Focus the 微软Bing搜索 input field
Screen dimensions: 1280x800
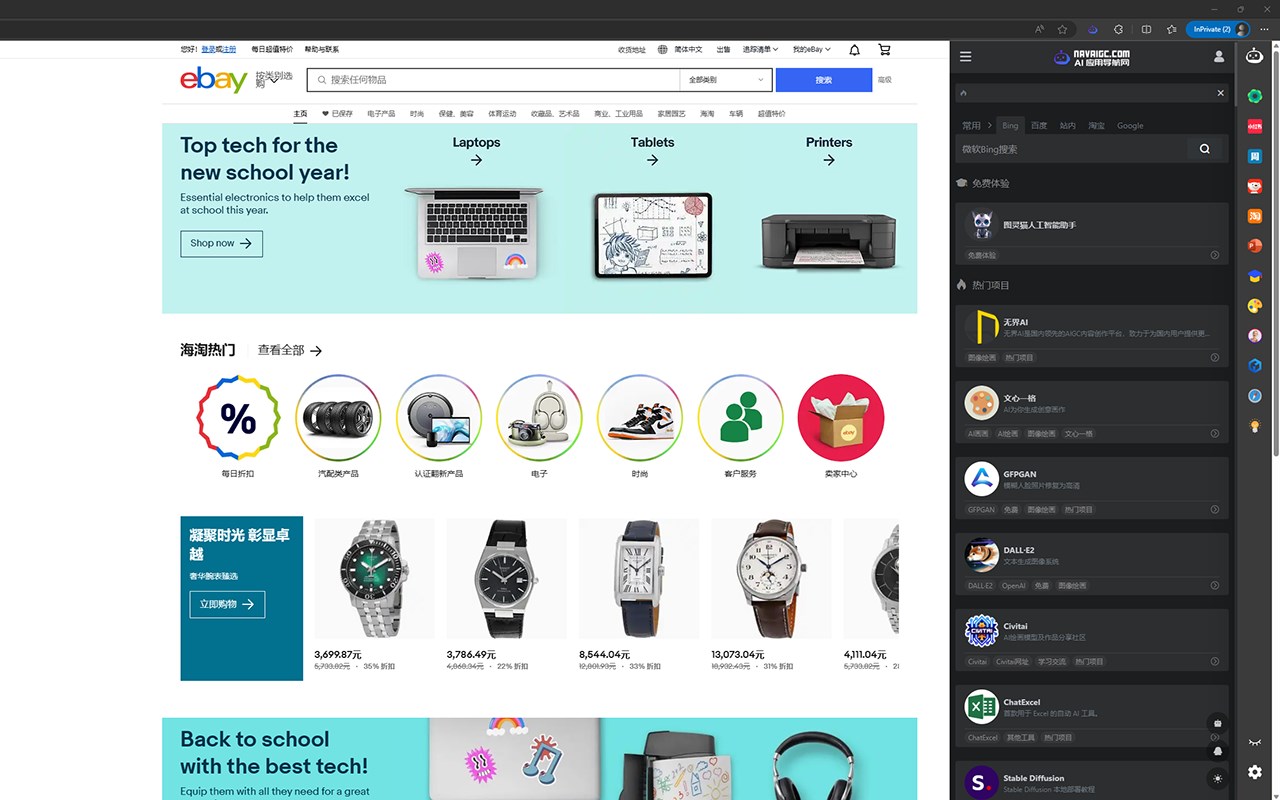click(1072, 149)
